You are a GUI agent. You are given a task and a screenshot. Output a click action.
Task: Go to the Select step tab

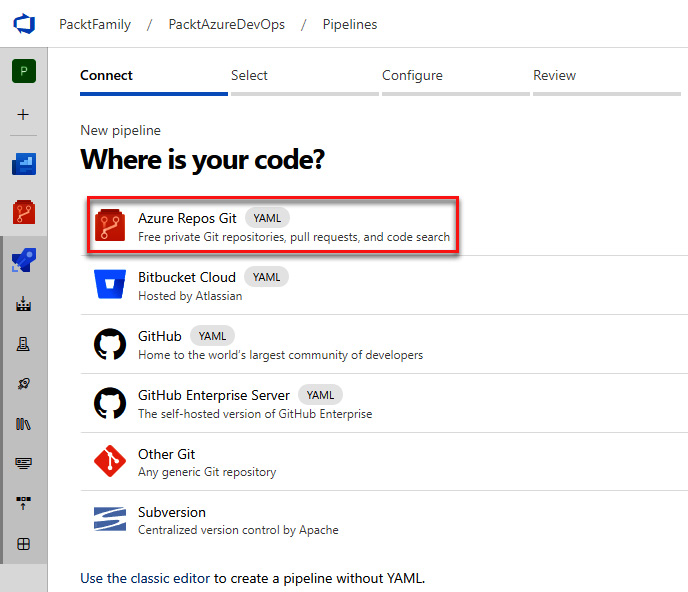pyautogui.click(x=305, y=80)
